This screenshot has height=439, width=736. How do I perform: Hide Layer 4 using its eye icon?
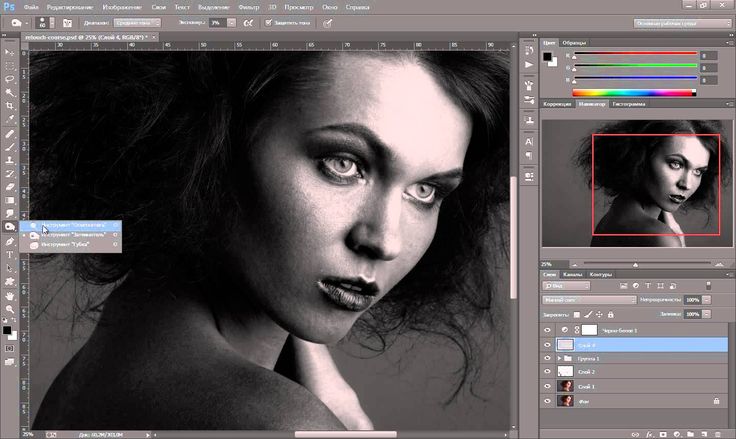tap(546, 342)
